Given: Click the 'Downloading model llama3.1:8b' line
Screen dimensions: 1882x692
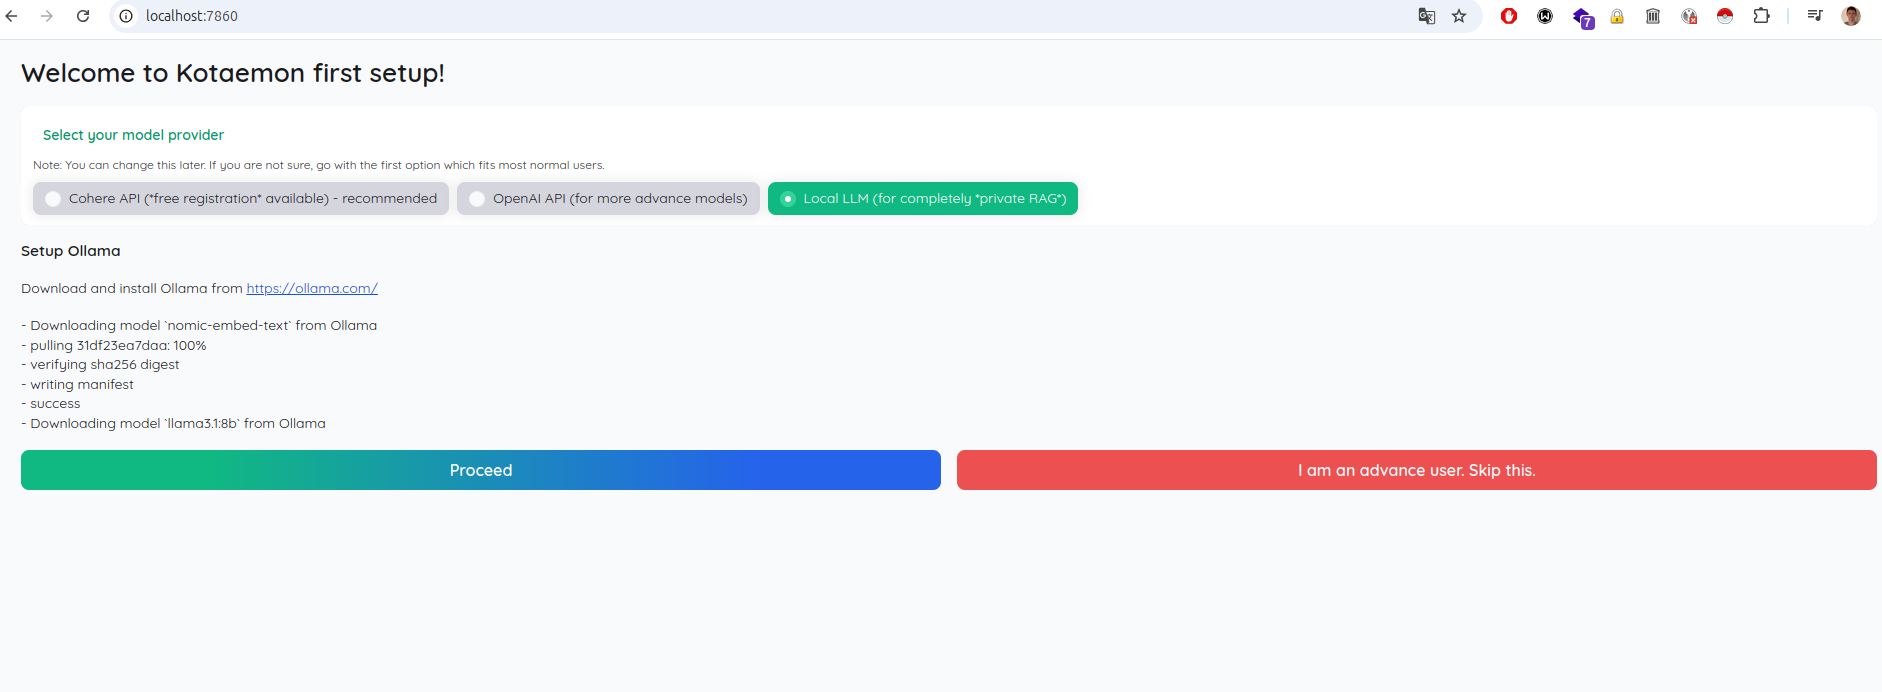Looking at the screenshot, I should tap(173, 423).
